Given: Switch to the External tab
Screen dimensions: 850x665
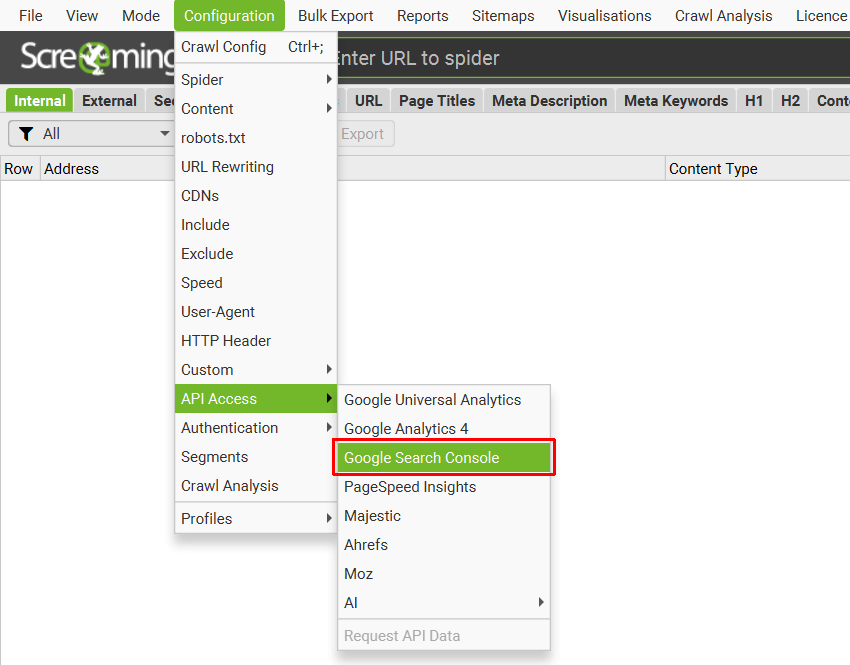Looking at the screenshot, I should [x=109, y=100].
